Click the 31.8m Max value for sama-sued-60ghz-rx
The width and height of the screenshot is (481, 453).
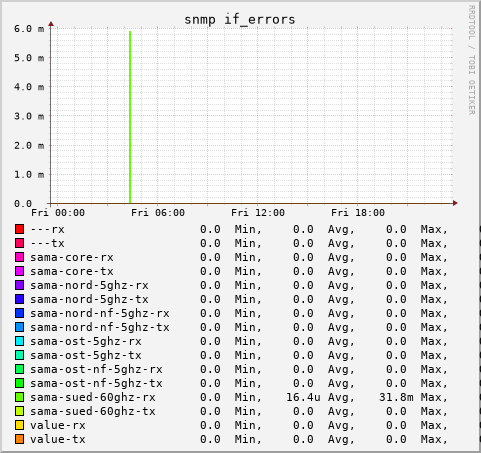[396, 397]
